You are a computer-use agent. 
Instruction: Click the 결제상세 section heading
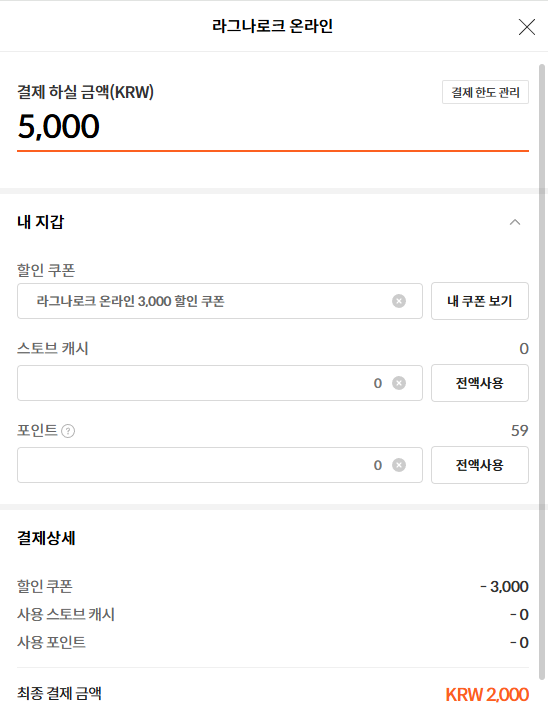46,538
